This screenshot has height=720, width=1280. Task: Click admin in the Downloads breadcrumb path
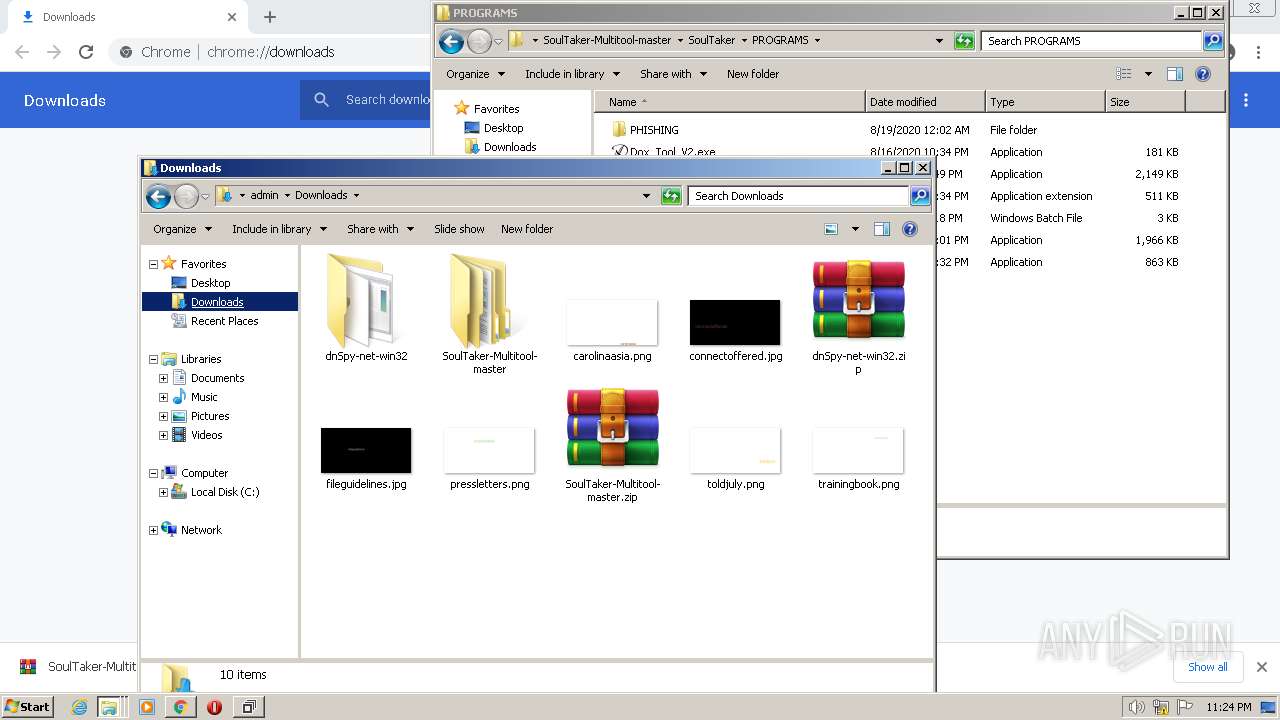click(x=264, y=195)
